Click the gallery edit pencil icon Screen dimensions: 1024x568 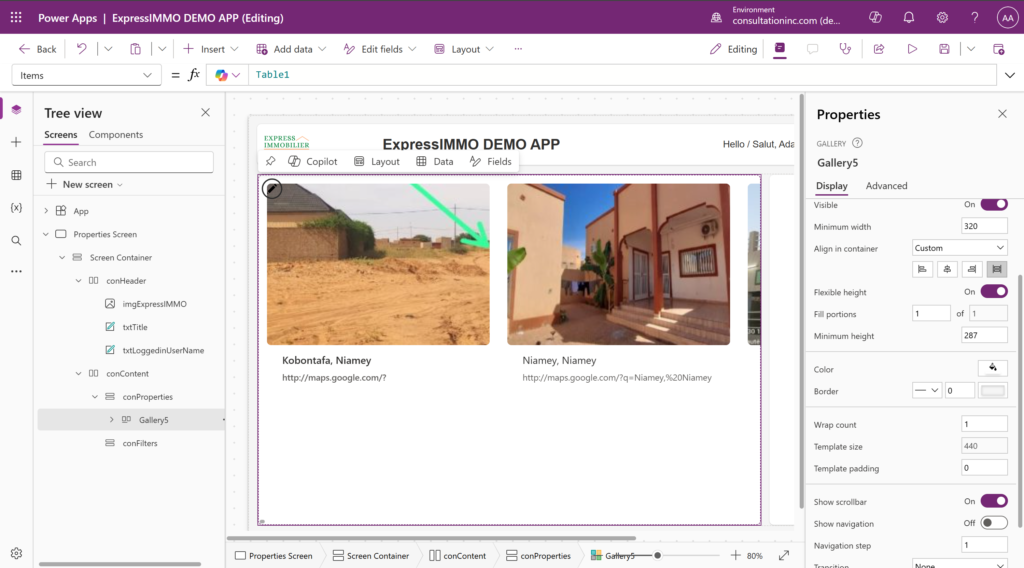point(272,189)
